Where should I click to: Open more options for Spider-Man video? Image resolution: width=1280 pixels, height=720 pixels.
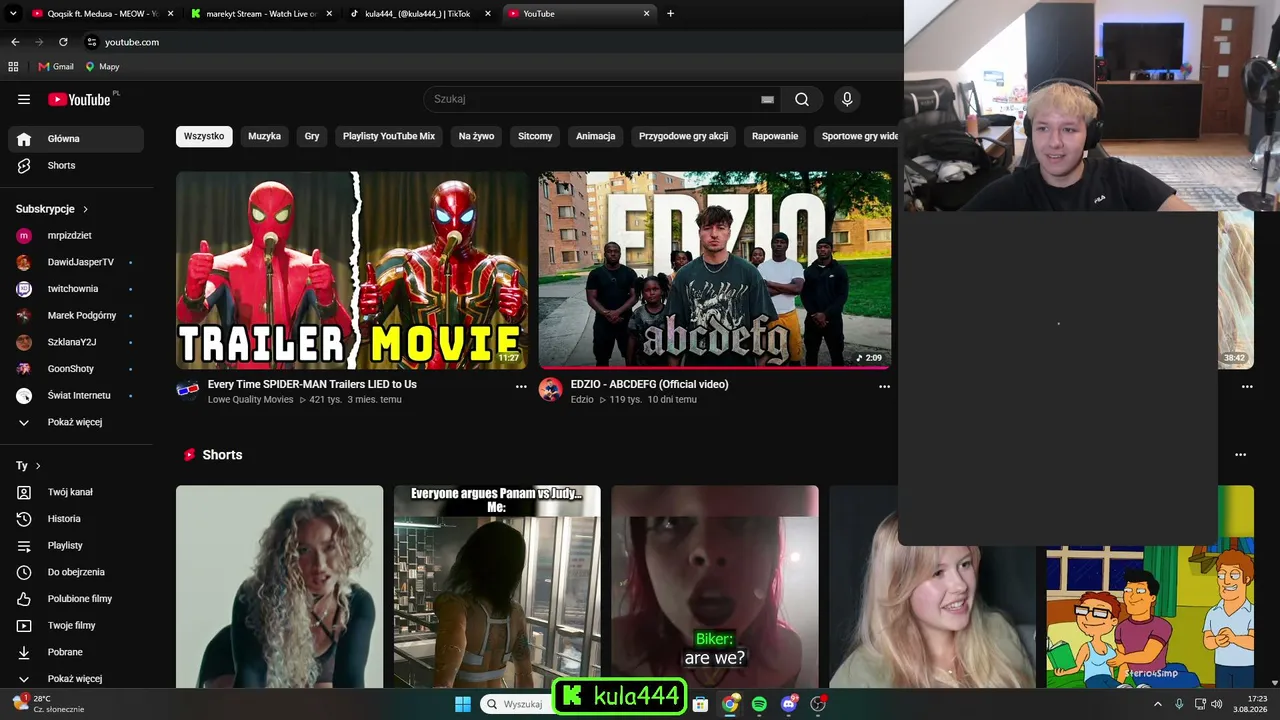click(521, 387)
